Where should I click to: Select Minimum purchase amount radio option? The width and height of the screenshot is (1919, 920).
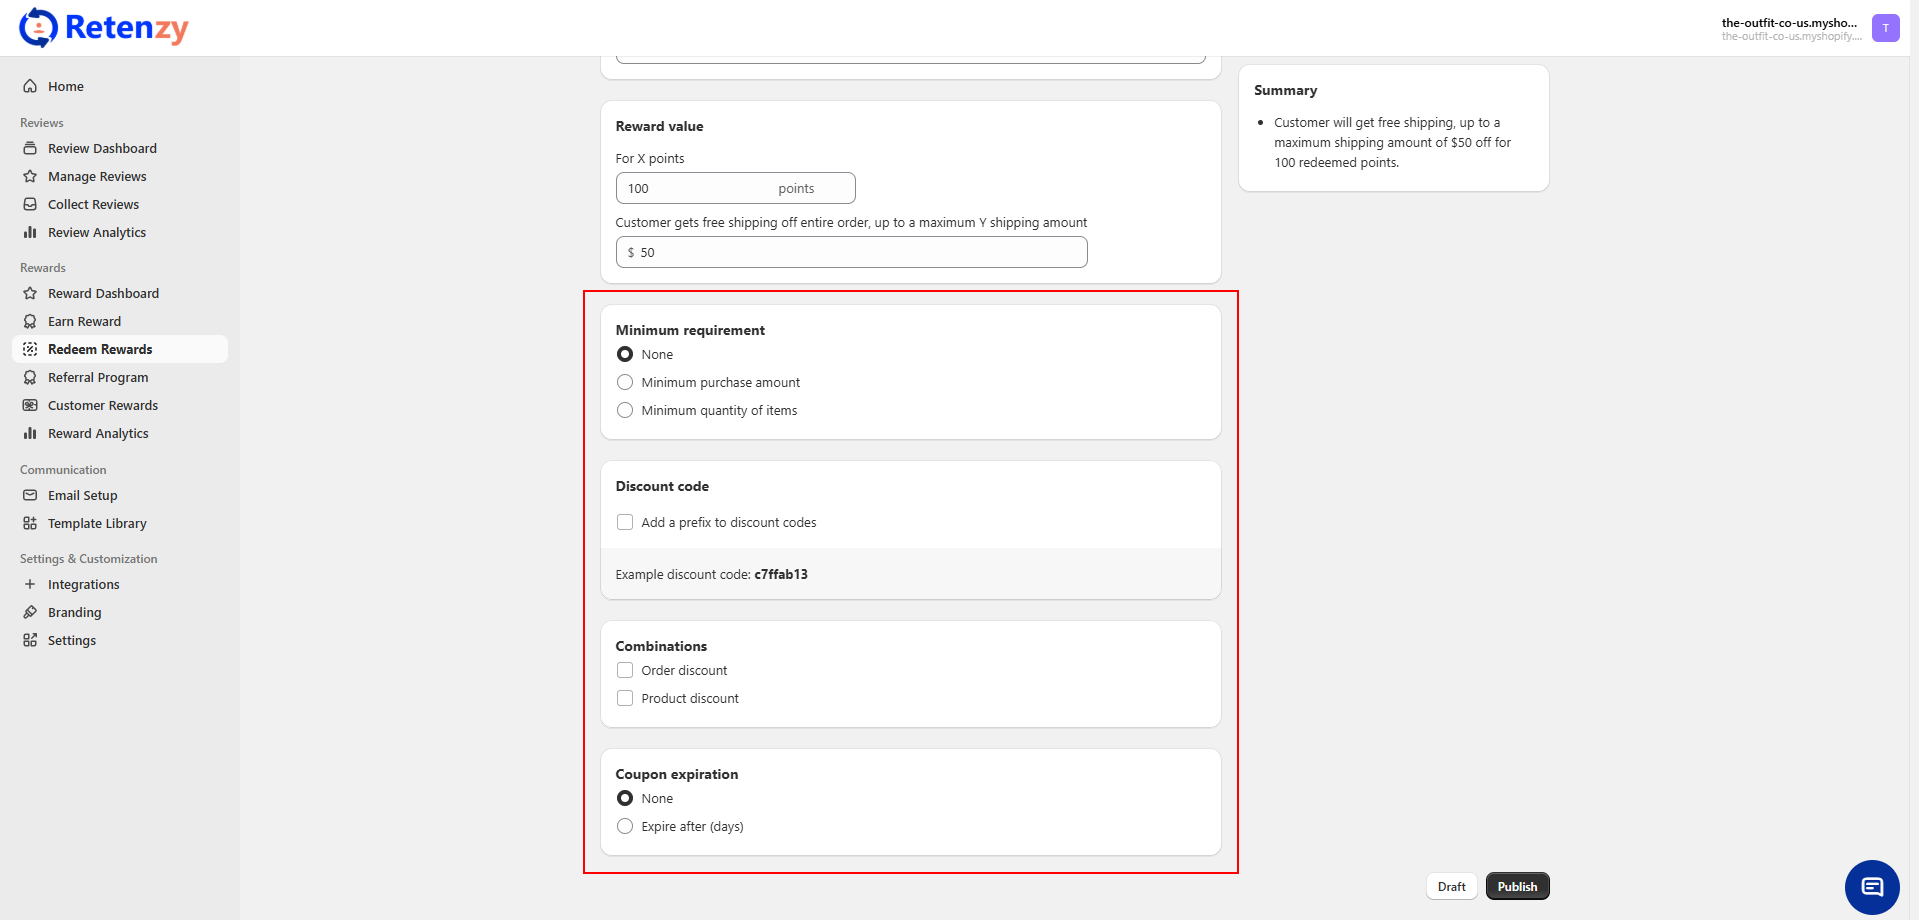(625, 382)
